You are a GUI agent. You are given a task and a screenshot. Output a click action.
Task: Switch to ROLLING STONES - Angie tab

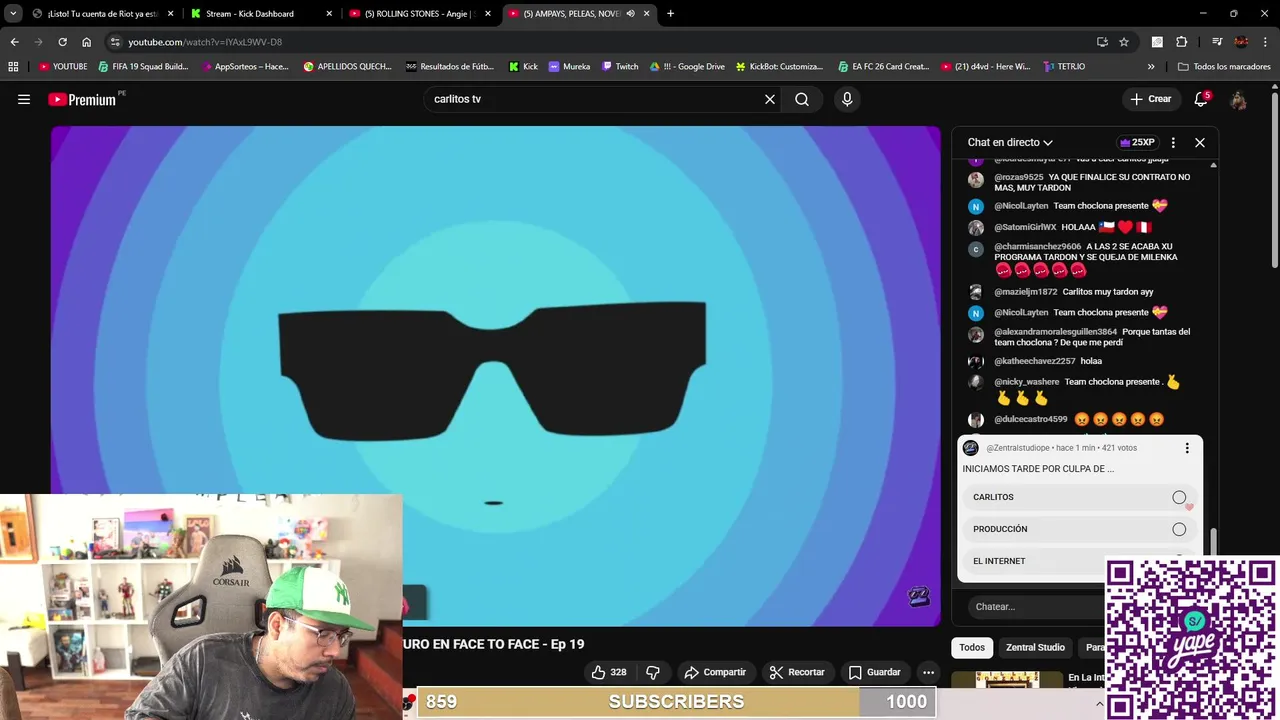[x=420, y=14]
